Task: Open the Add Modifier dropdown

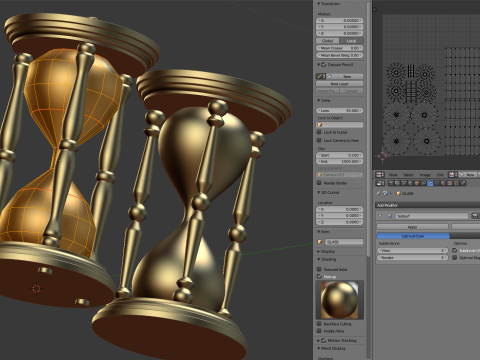Action: [428, 205]
